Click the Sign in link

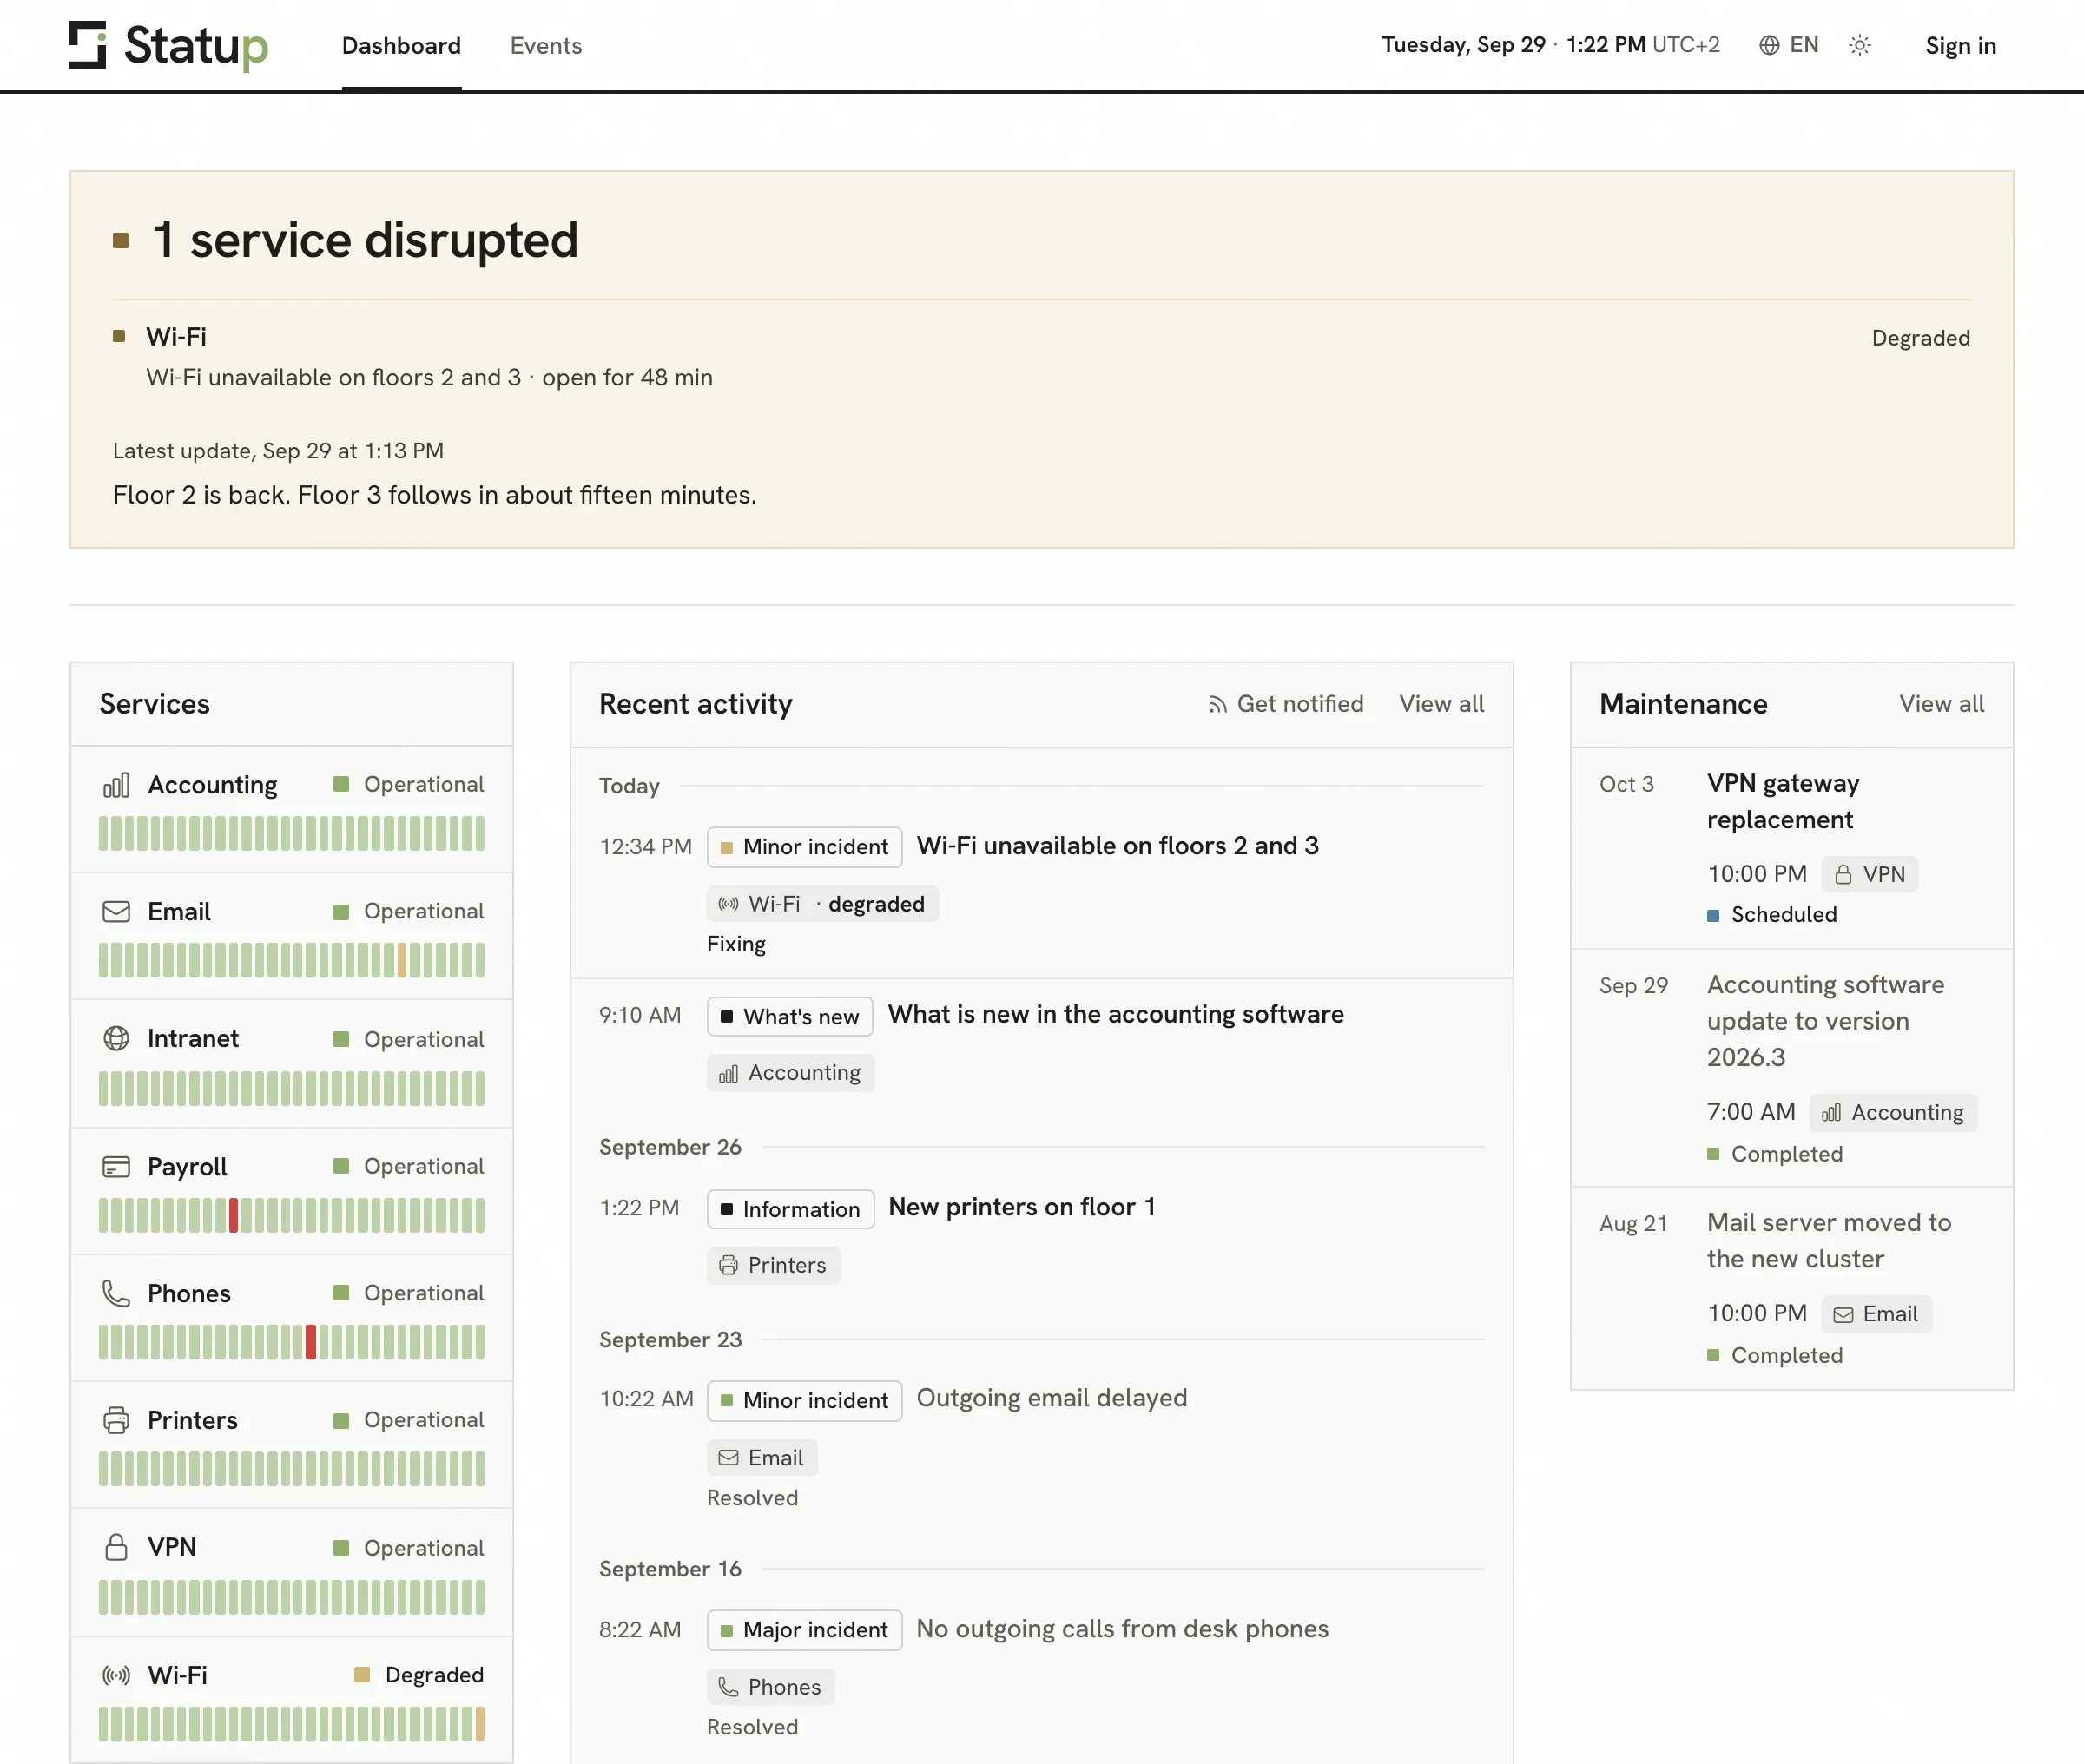(x=1960, y=46)
